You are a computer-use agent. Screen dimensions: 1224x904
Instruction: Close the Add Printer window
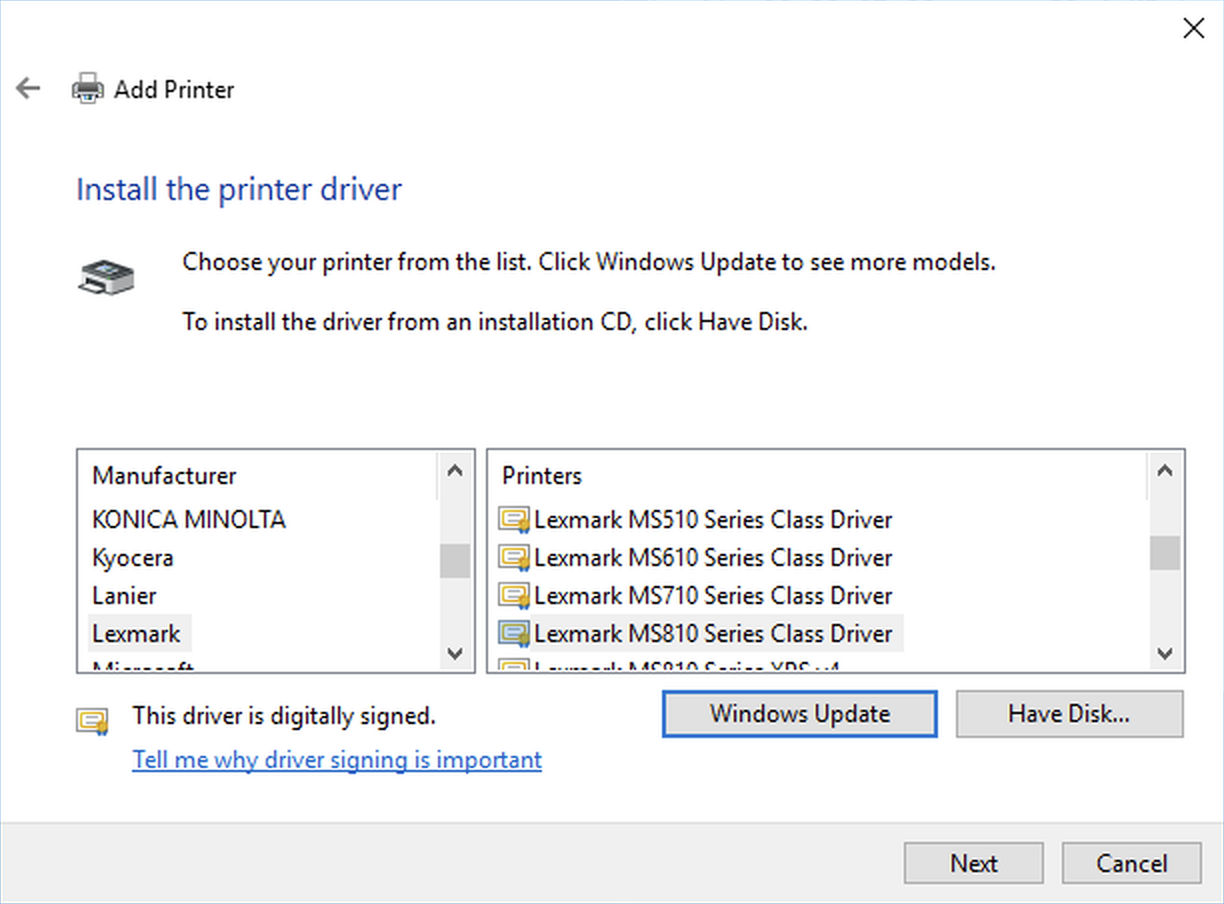click(1193, 28)
